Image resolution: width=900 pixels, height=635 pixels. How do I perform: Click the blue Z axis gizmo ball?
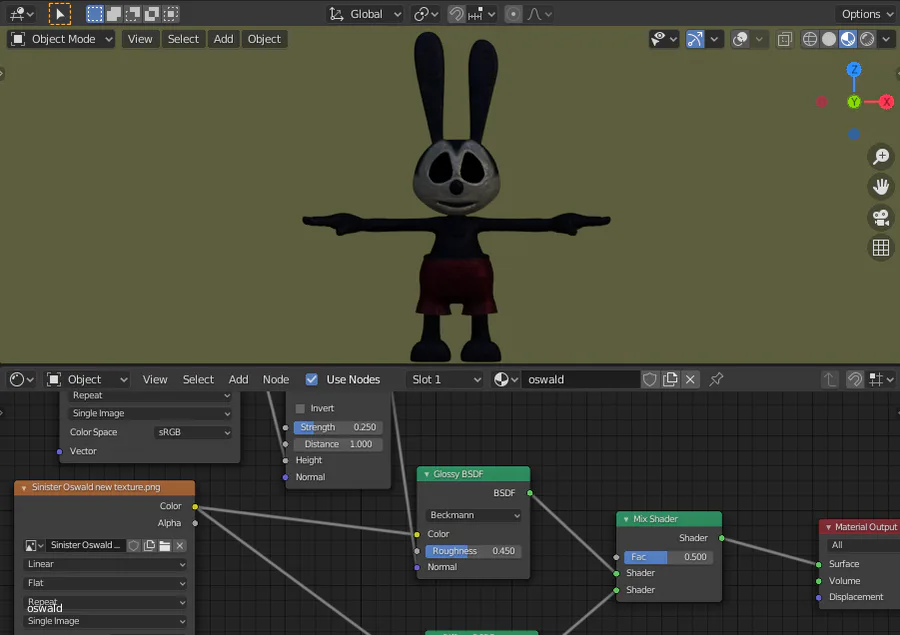(854, 69)
